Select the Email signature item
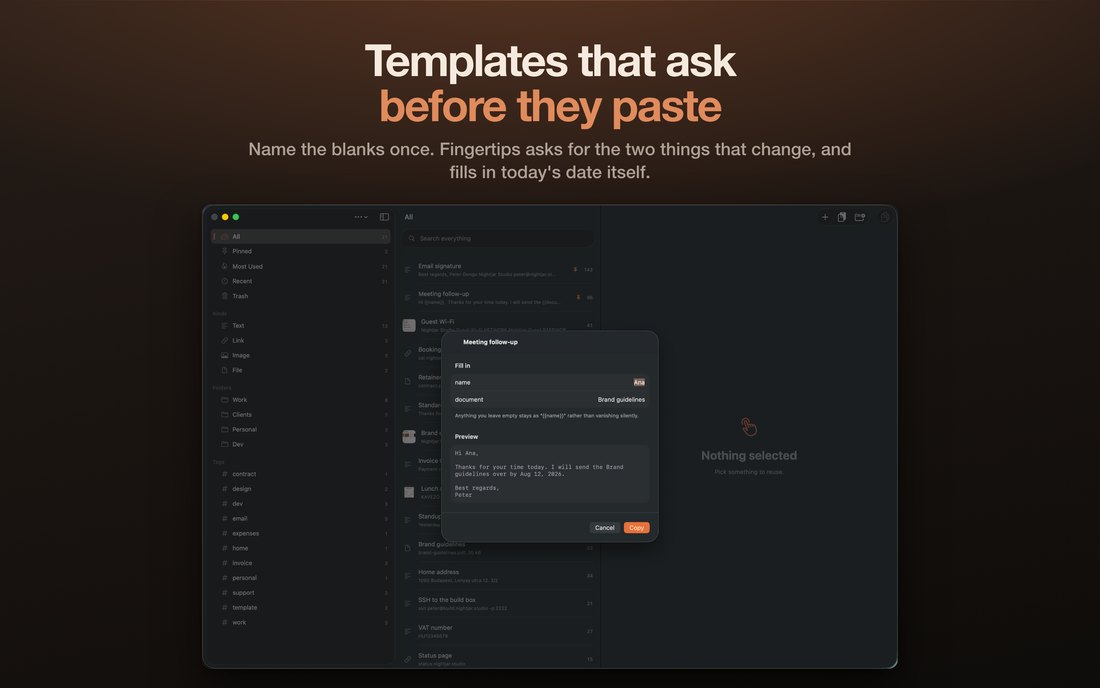The image size is (1100, 688). point(498,269)
